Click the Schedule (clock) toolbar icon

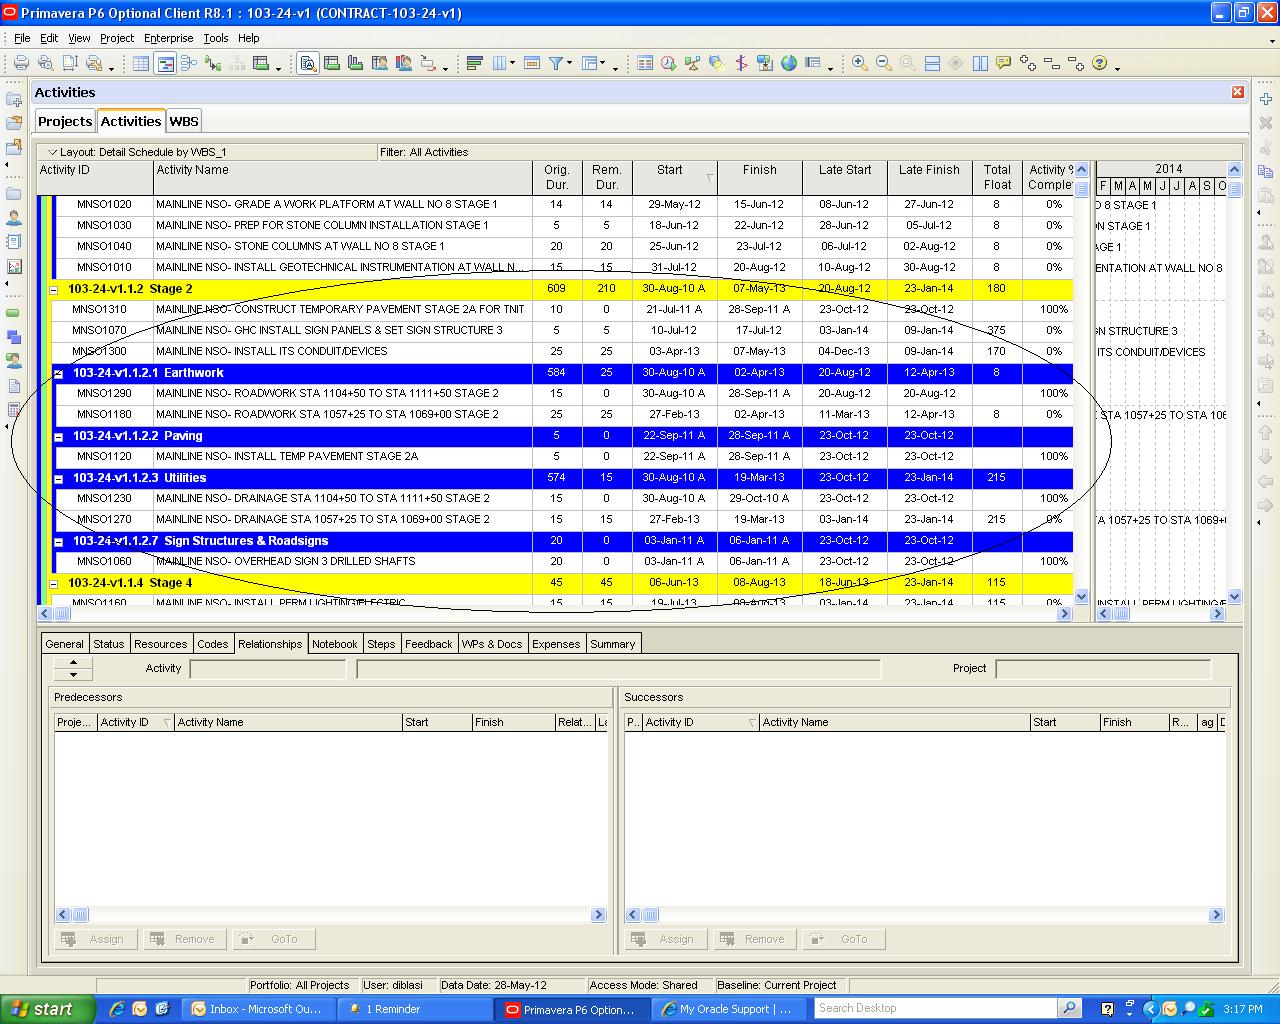(x=668, y=63)
